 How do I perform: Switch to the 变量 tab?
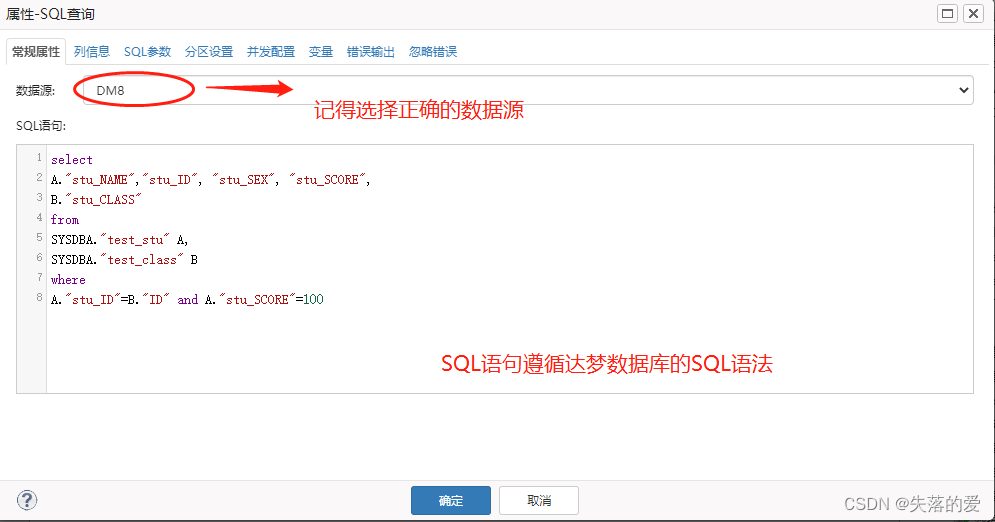click(320, 51)
